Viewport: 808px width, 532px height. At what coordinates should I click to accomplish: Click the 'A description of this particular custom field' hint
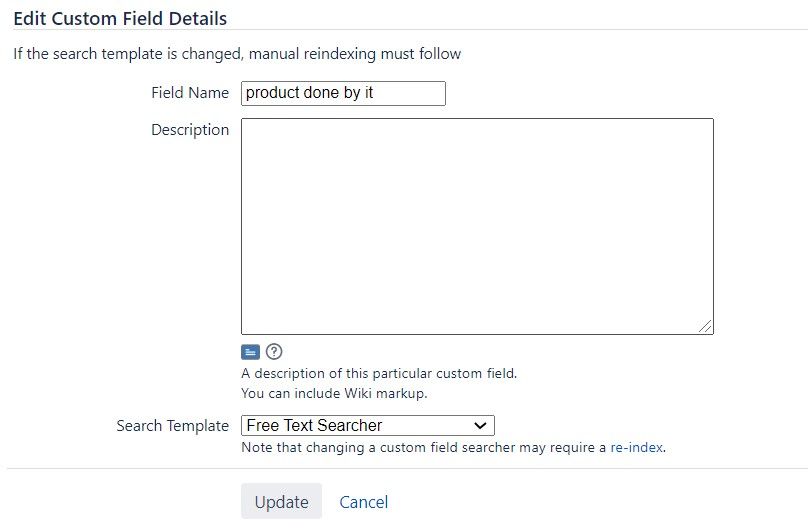click(379, 373)
